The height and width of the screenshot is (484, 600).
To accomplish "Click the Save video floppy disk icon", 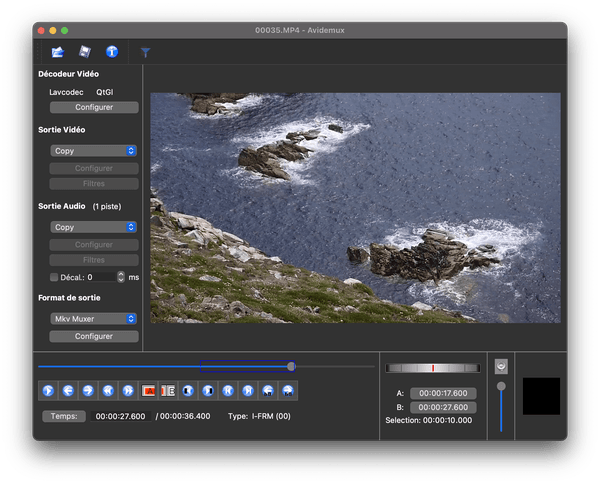I will click(x=85, y=52).
